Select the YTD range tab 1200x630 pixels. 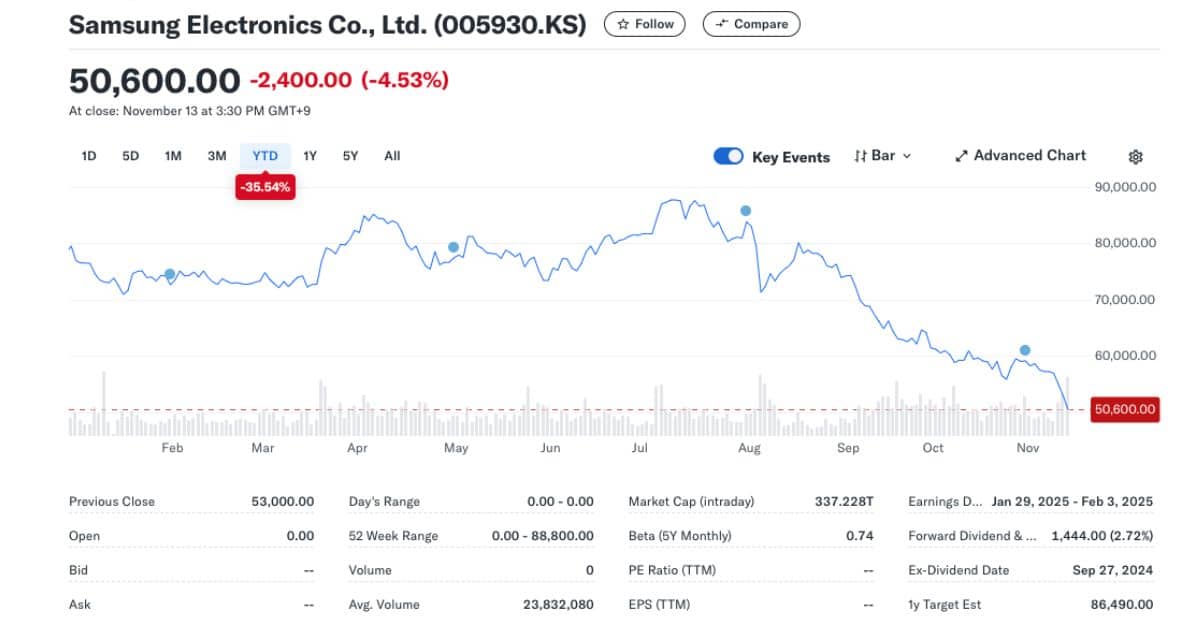pyautogui.click(x=265, y=156)
